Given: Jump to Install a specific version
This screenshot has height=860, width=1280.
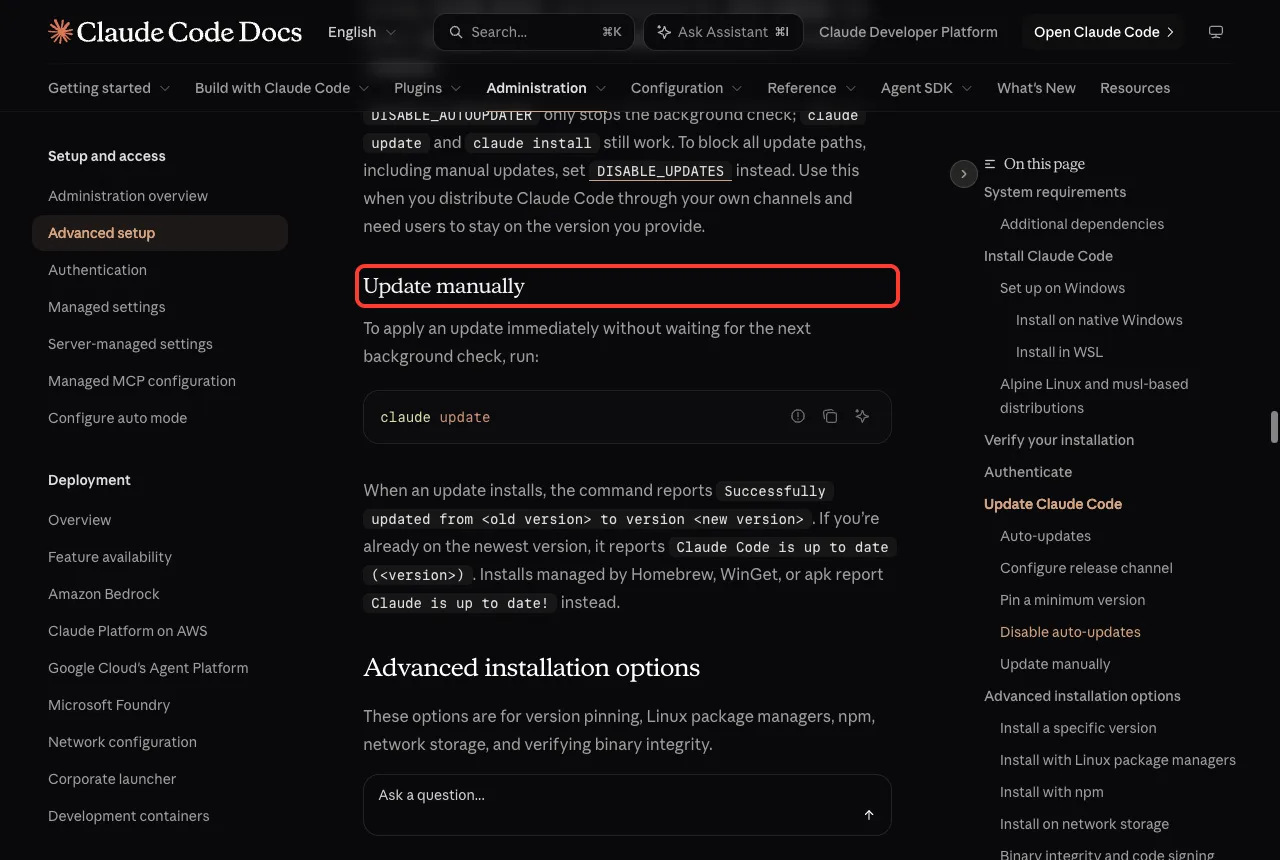Looking at the screenshot, I should click(x=1078, y=728).
